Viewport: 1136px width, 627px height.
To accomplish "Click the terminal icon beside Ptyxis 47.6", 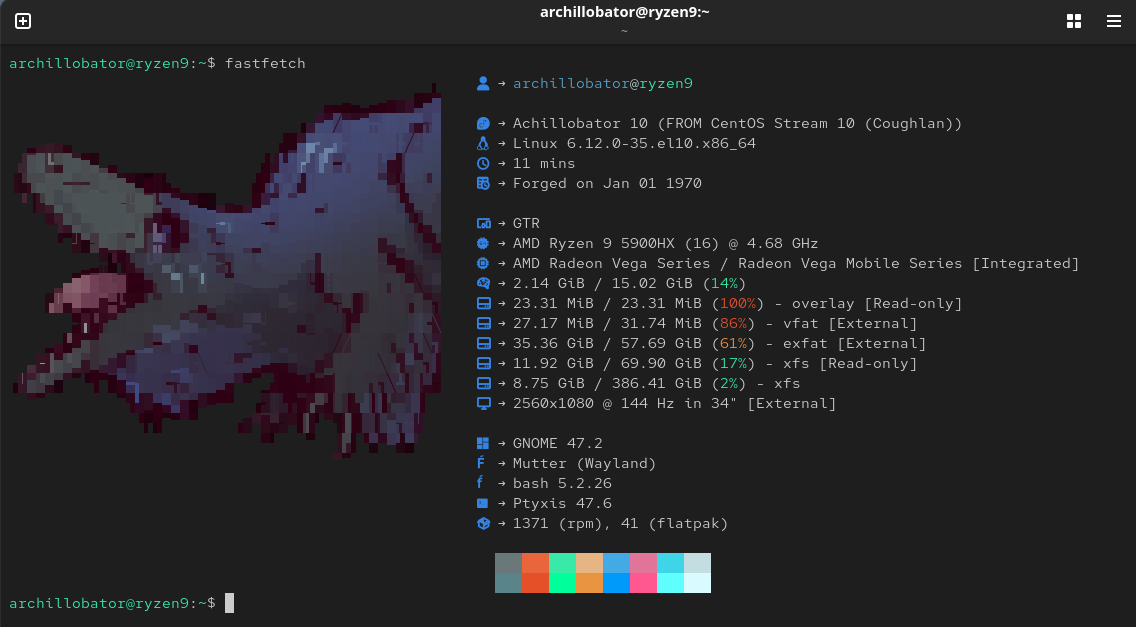I will [x=483, y=503].
